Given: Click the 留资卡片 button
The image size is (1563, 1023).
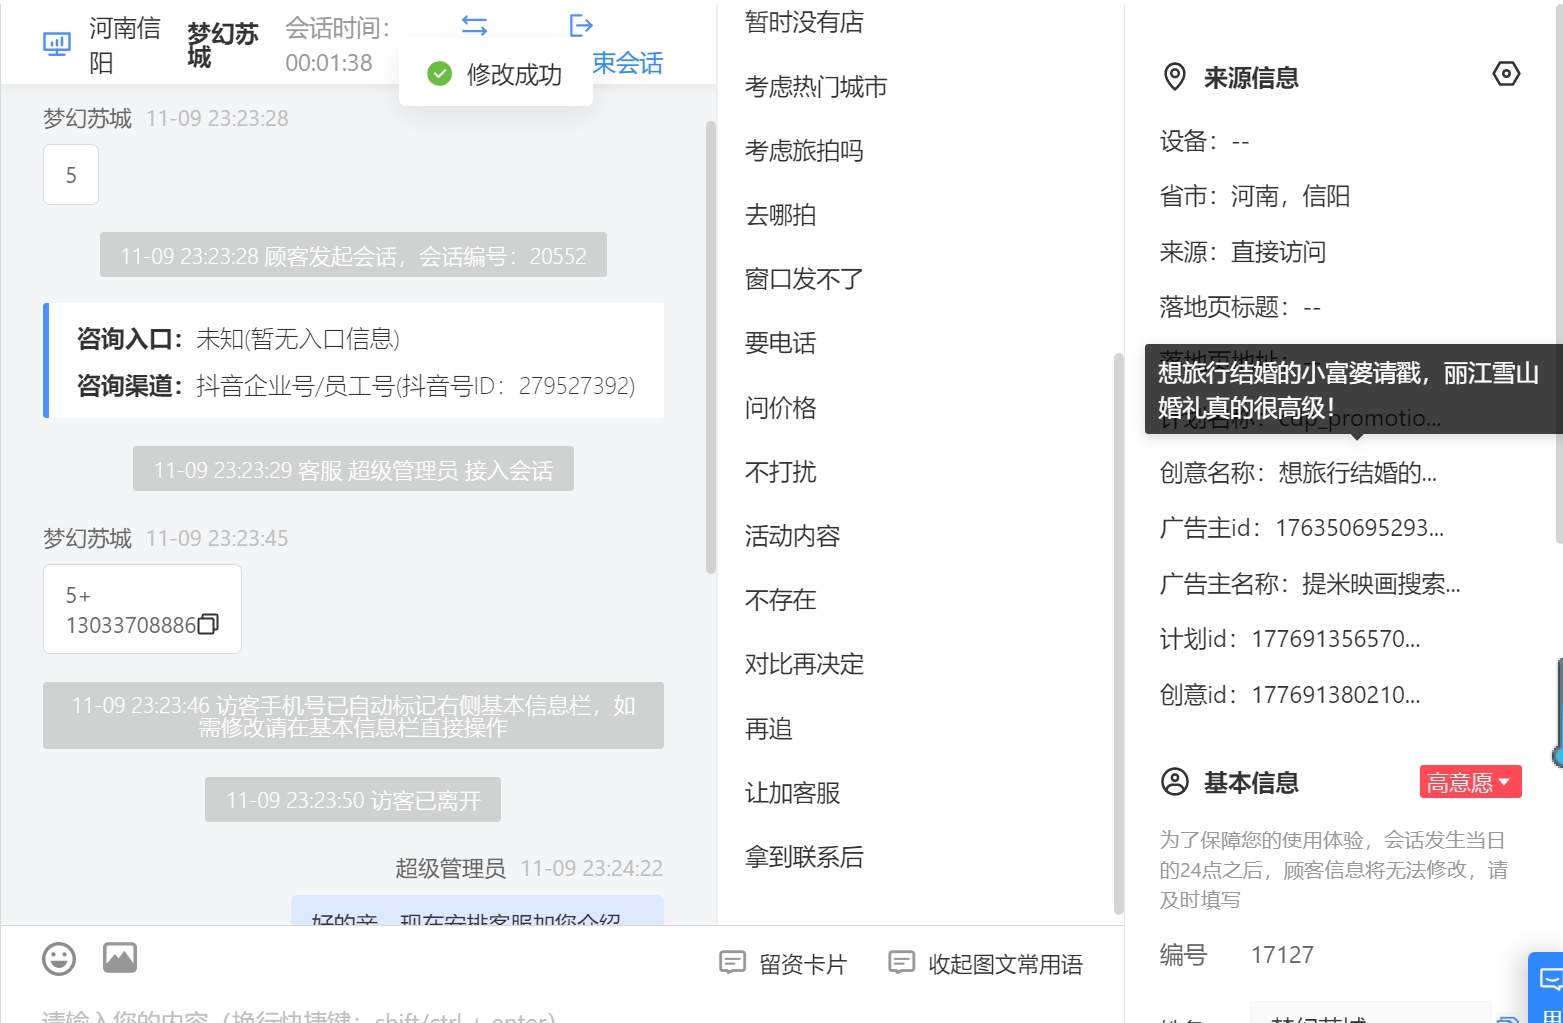Looking at the screenshot, I should [784, 964].
